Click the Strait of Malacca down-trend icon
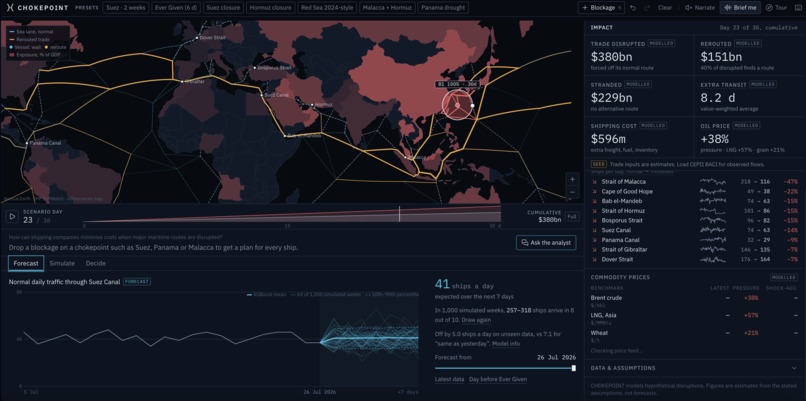The width and height of the screenshot is (806, 401). coord(594,182)
